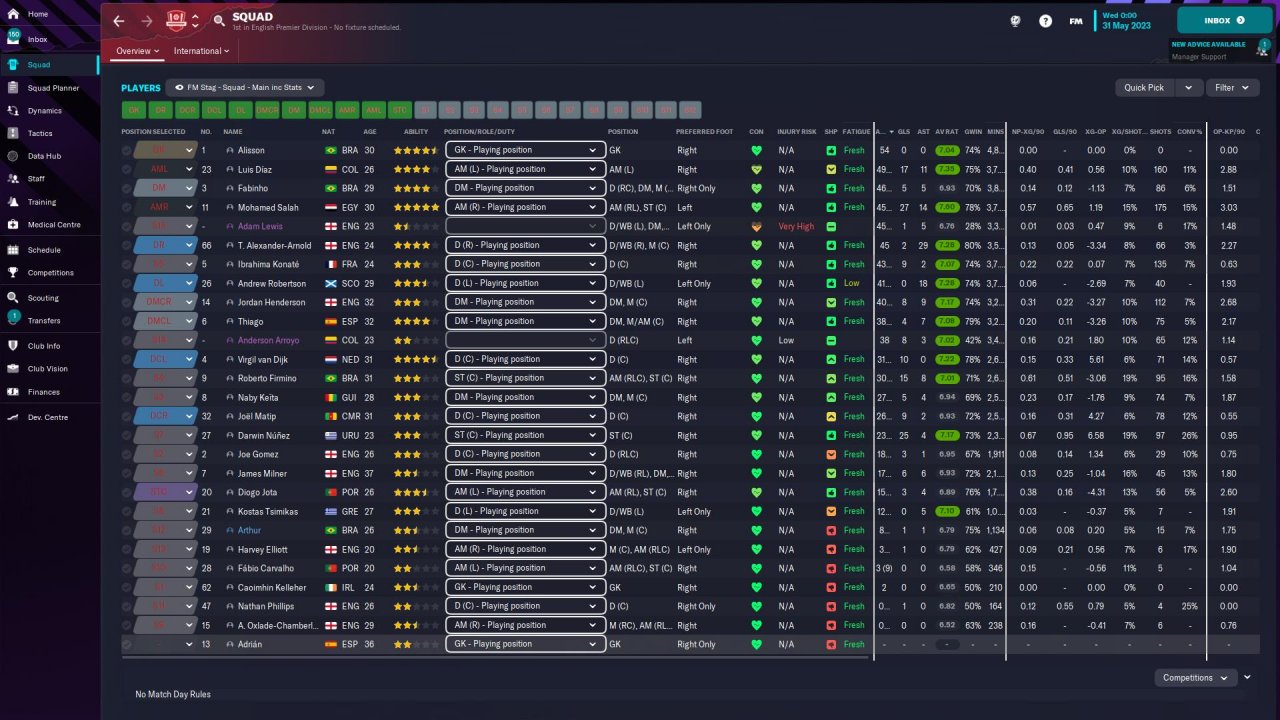1280x720 pixels.
Task: Open the Dynamics section
Action: point(44,111)
